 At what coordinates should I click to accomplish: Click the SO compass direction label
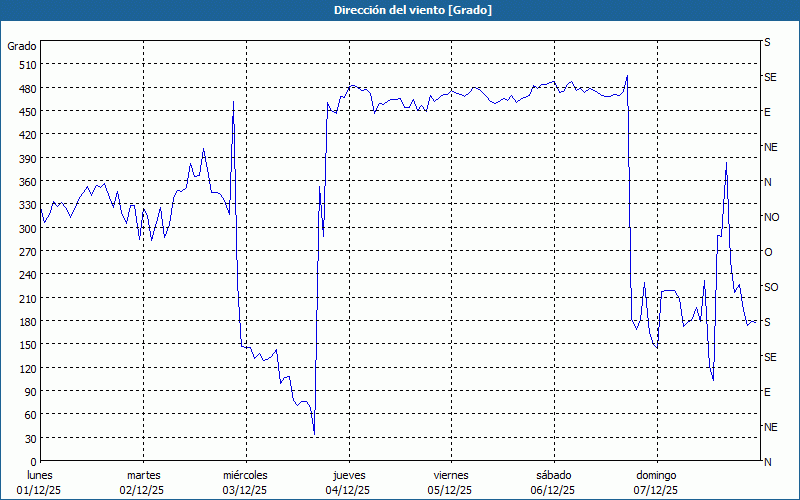(770, 287)
